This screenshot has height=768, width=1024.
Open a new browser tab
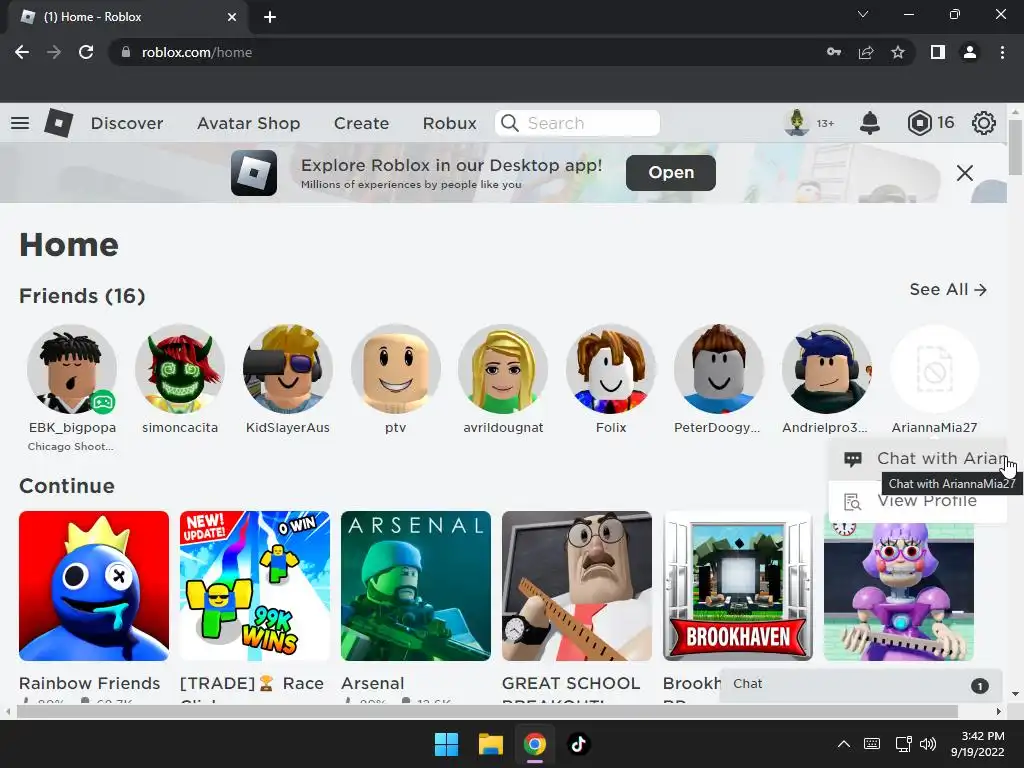(270, 17)
